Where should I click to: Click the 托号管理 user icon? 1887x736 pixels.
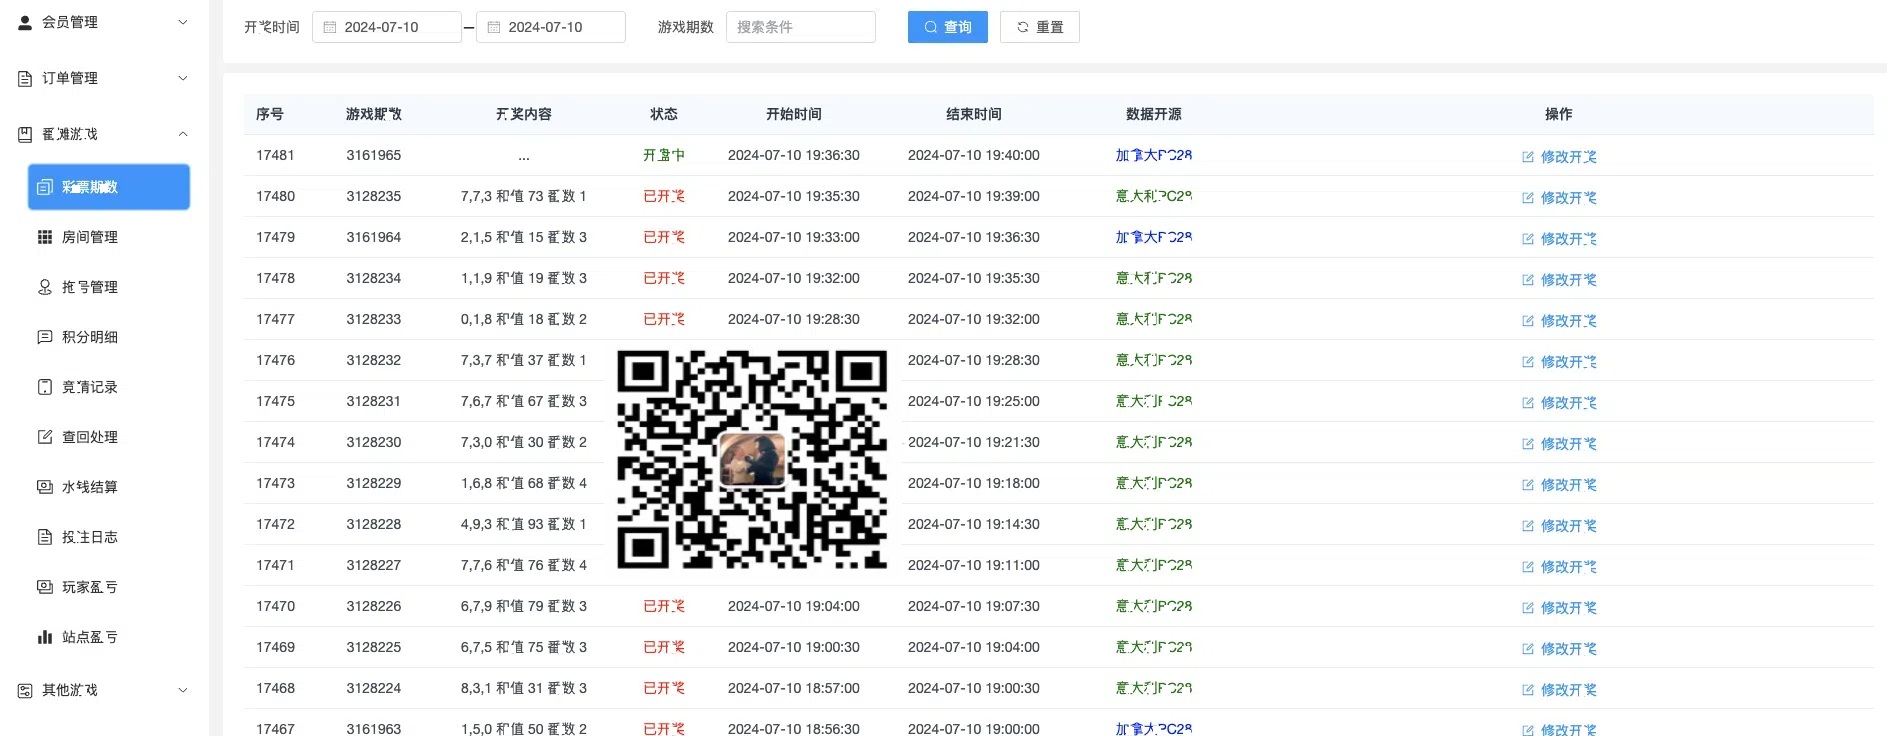(45, 287)
